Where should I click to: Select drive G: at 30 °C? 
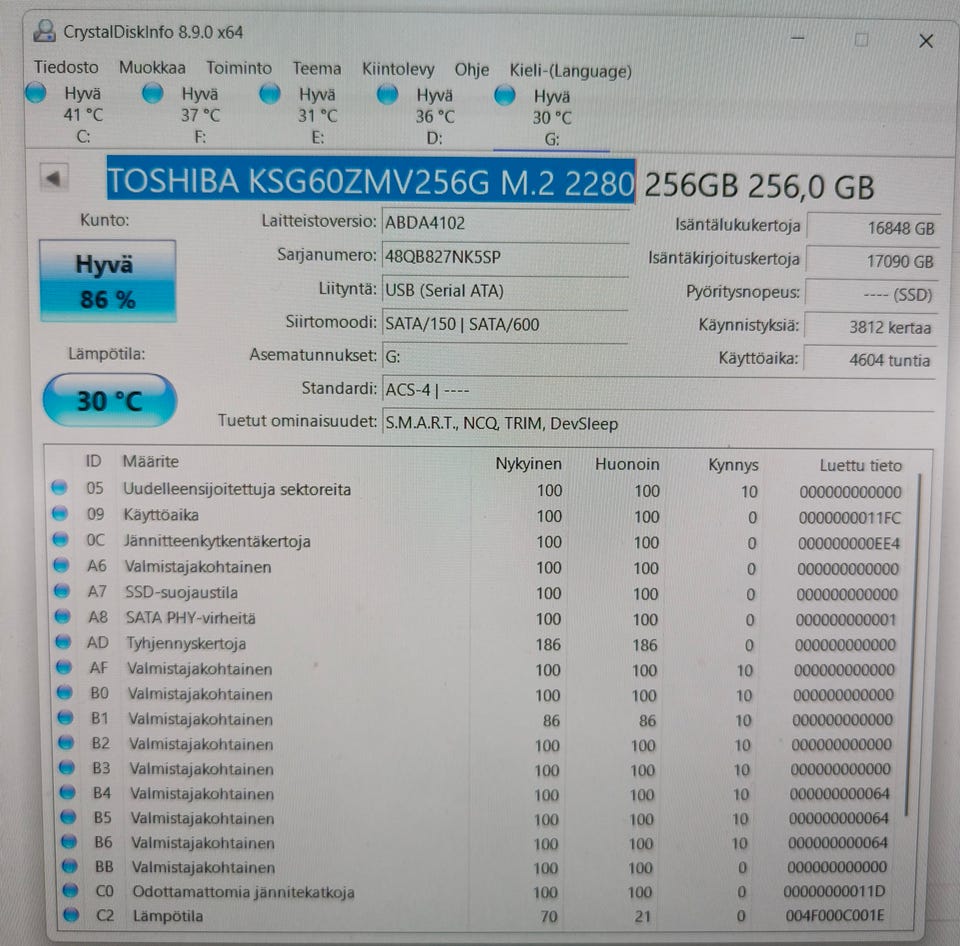click(x=551, y=117)
